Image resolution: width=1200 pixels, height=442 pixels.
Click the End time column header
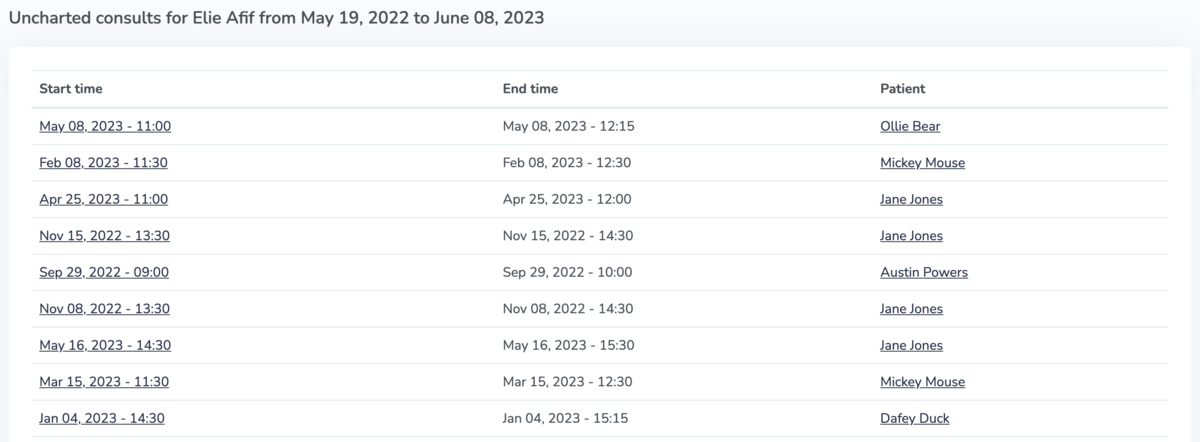530,89
